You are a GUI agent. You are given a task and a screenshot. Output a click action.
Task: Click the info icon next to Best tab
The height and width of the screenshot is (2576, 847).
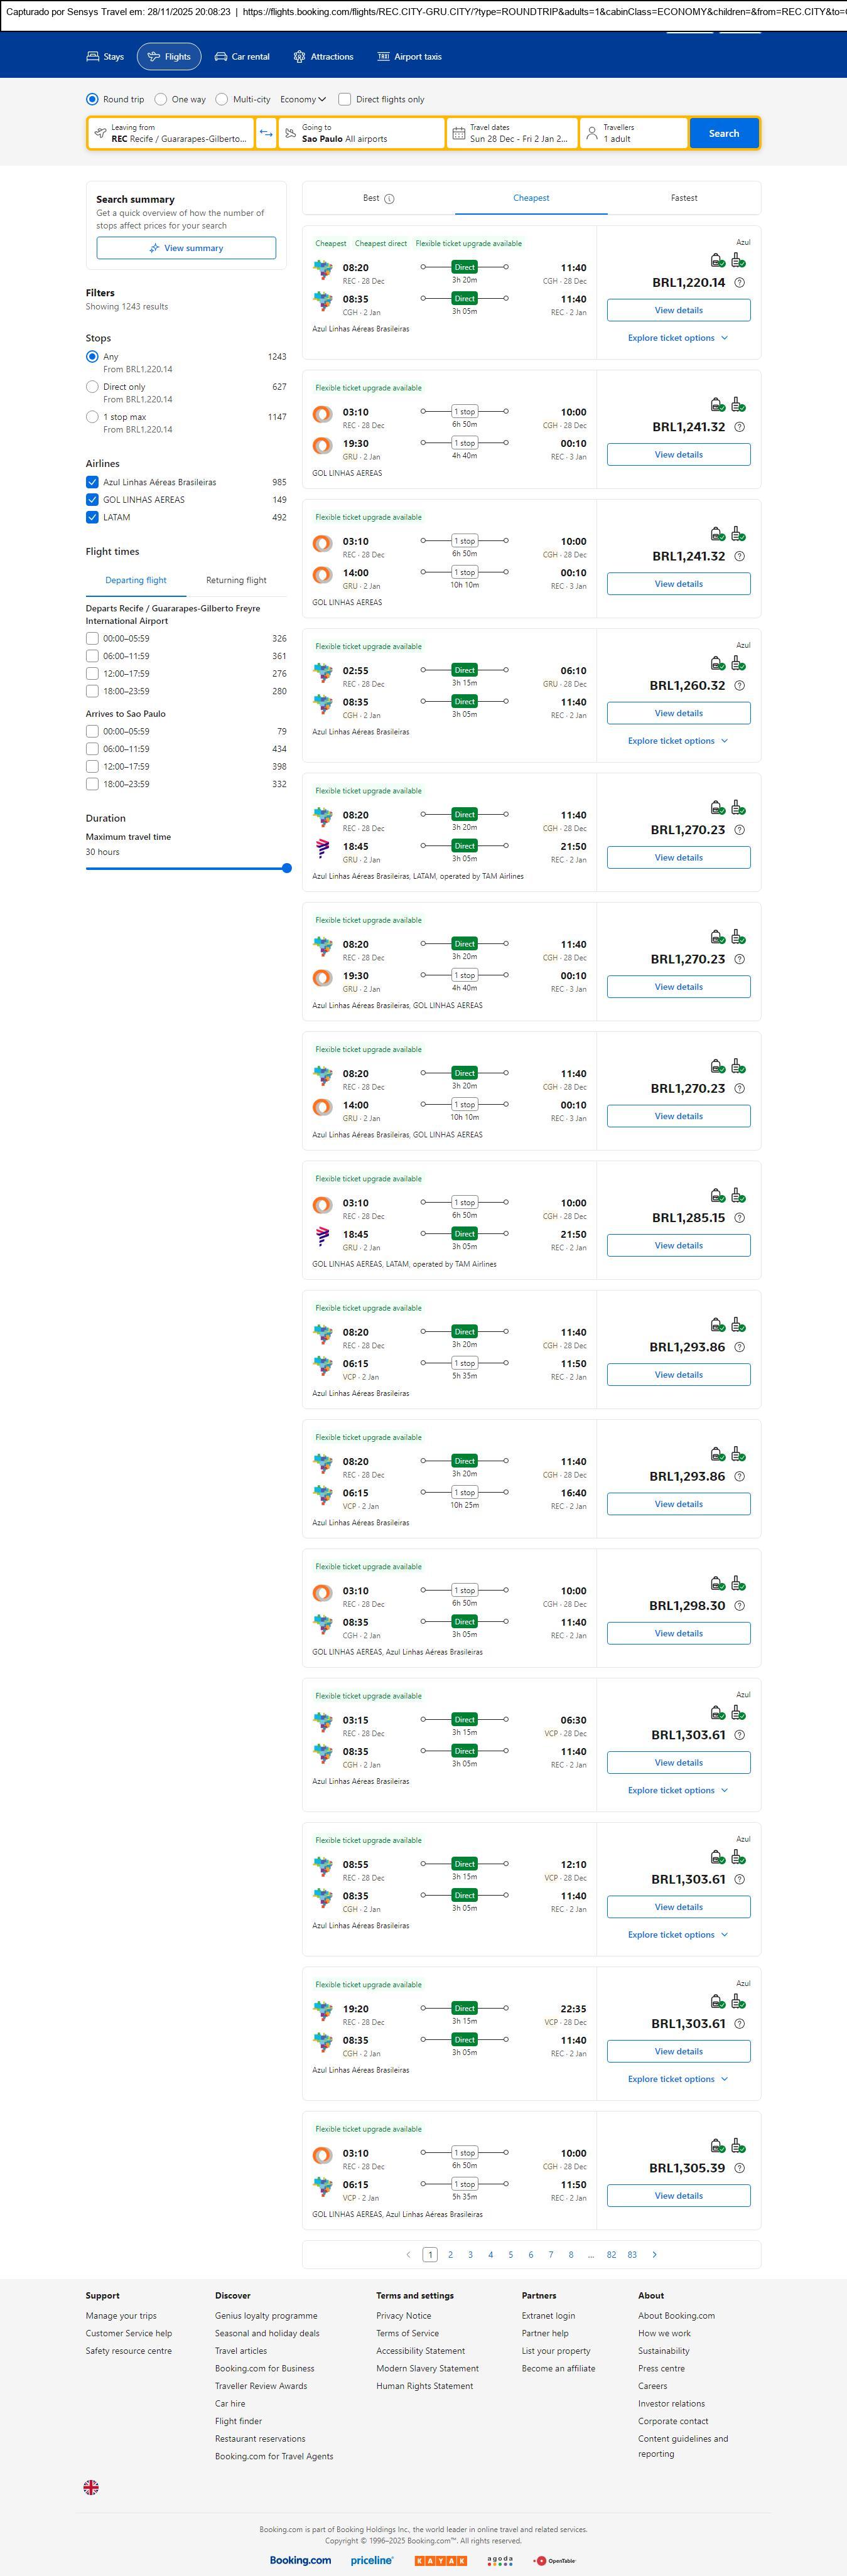tap(389, 199)
